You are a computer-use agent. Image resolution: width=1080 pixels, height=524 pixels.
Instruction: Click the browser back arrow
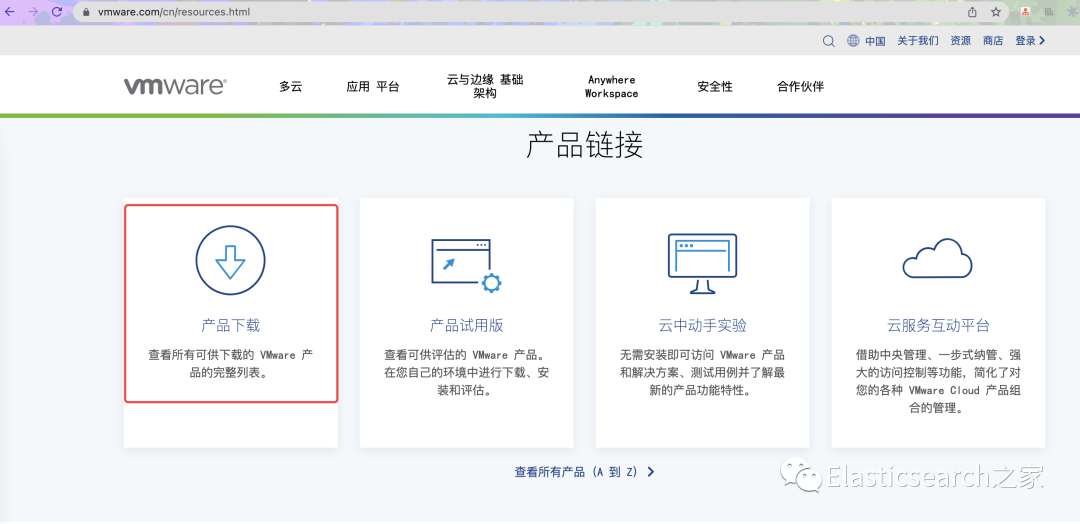10,12
